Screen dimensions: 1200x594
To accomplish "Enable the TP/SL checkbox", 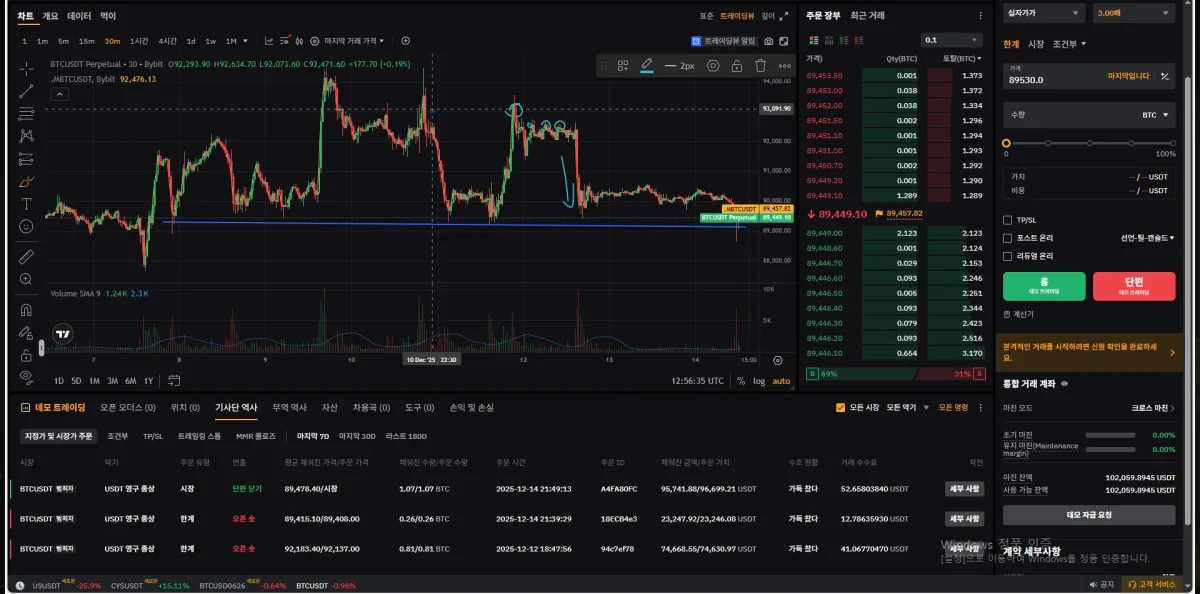I will 1008,220.
